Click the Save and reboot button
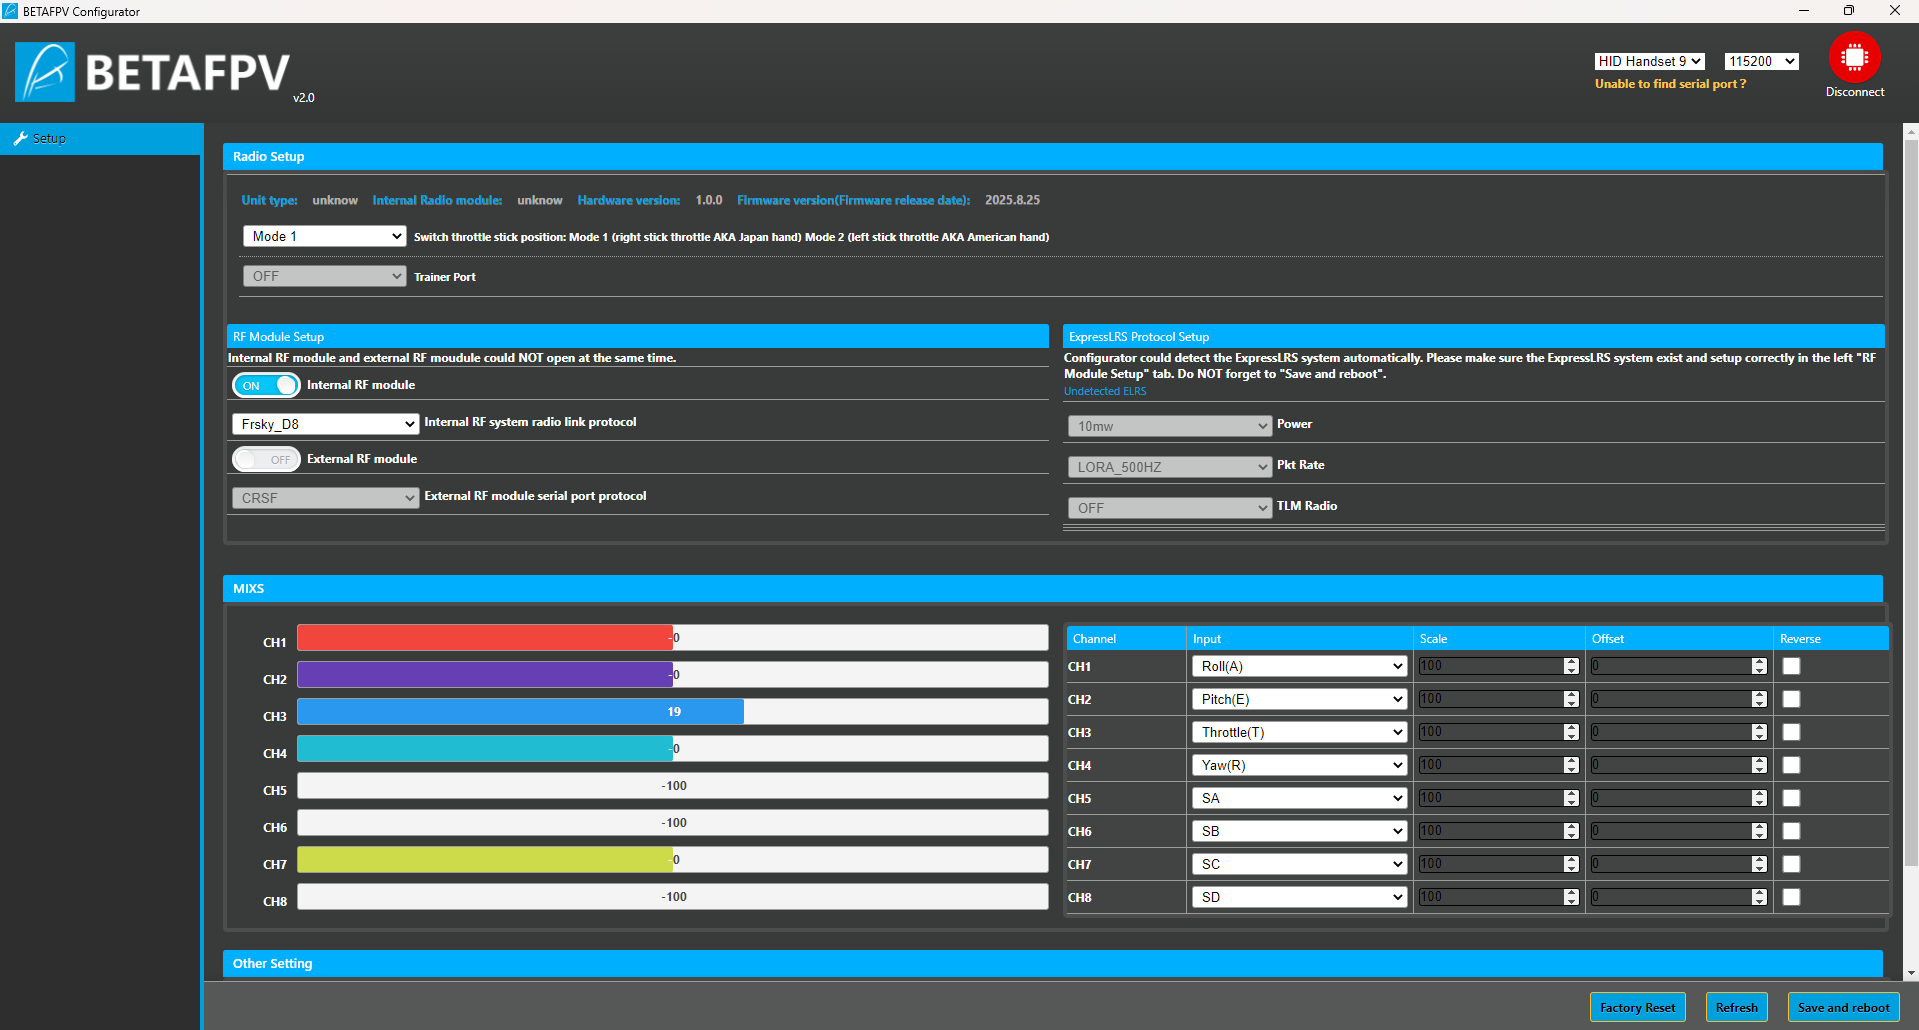The height and width of the screenshot is (1030, 1919). point(1843,1007)
